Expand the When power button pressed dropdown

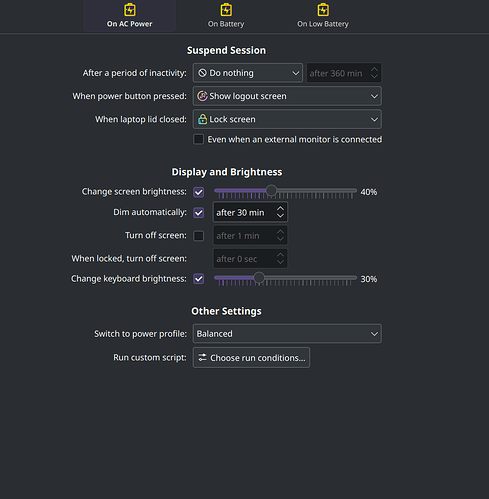click(287, 96)
